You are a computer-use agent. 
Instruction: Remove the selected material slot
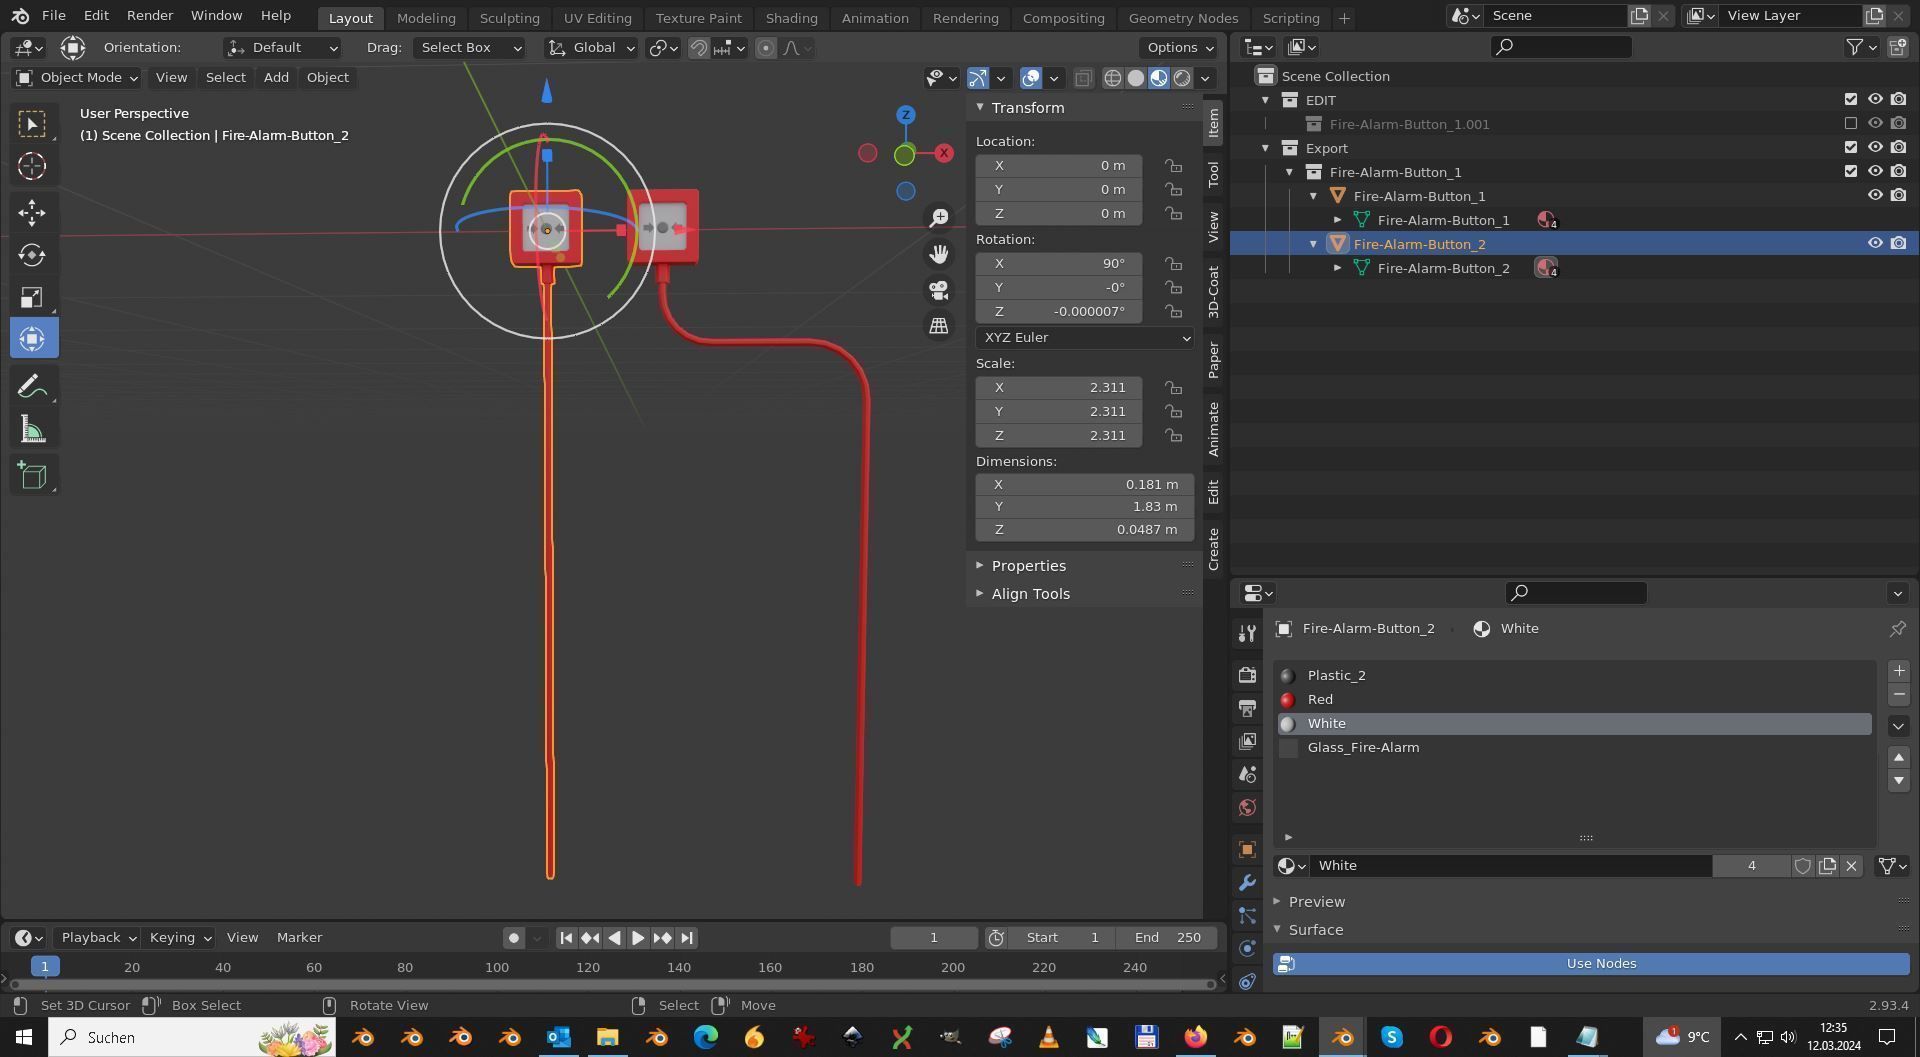click(x=1899, y=695)
